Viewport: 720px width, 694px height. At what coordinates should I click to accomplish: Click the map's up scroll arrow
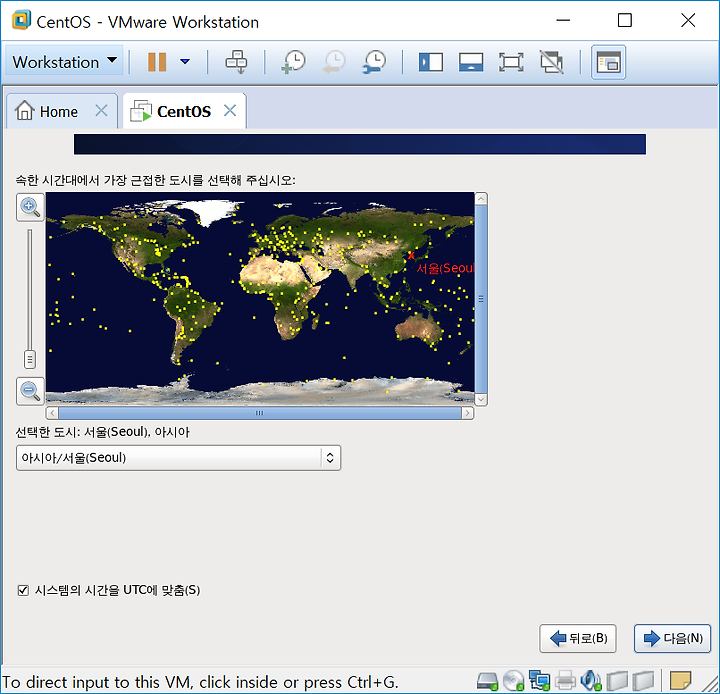481,198
